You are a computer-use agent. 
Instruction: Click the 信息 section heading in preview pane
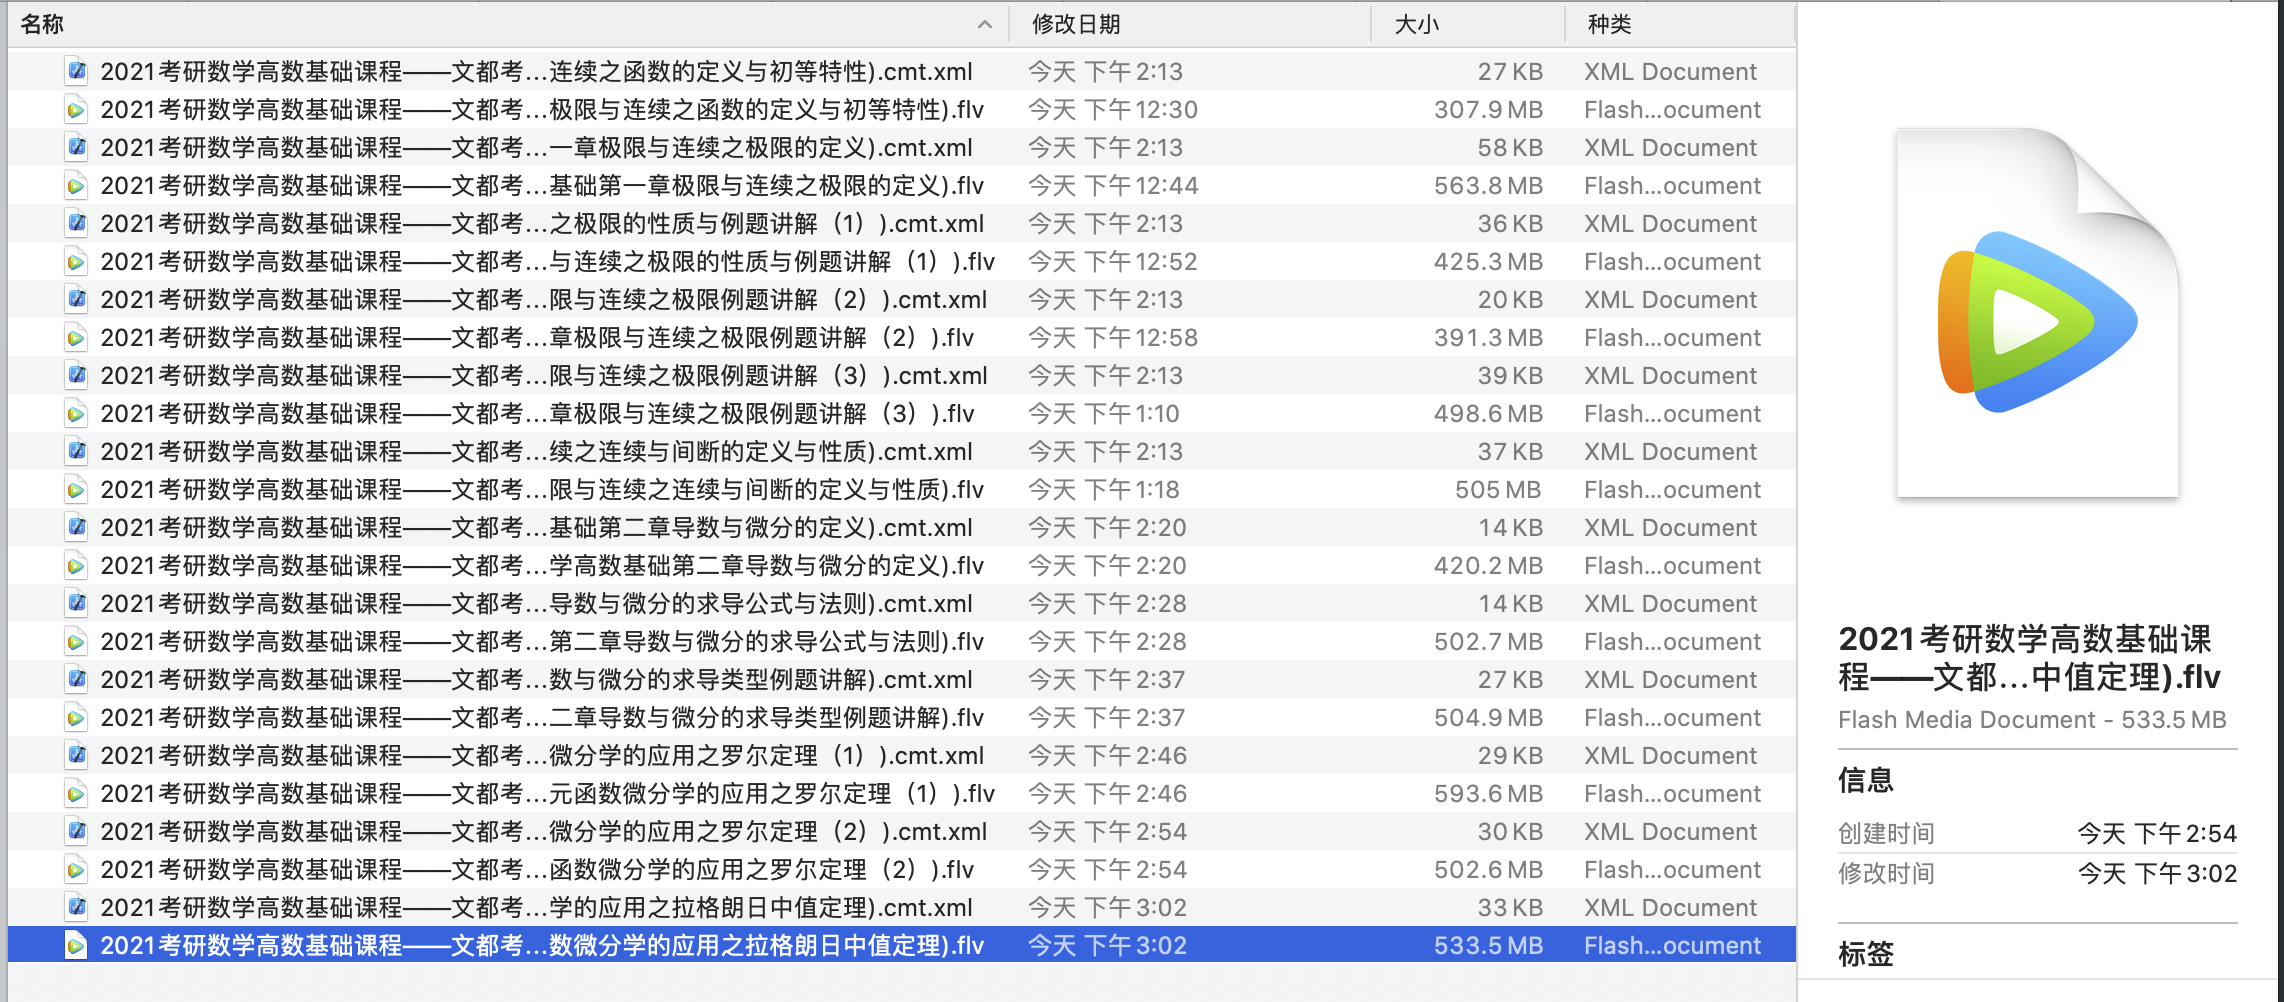(x=1866, y=780)
